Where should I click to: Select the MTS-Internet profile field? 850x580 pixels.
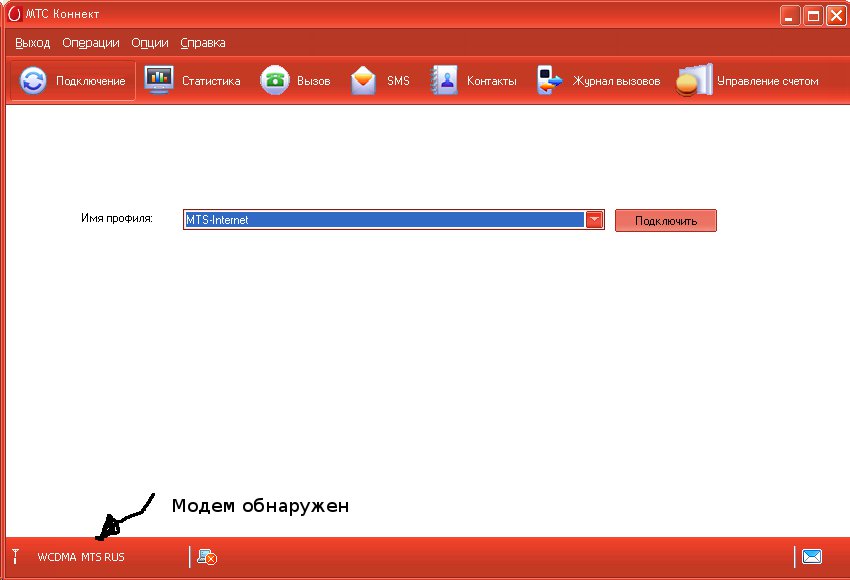tap(384, 220)
